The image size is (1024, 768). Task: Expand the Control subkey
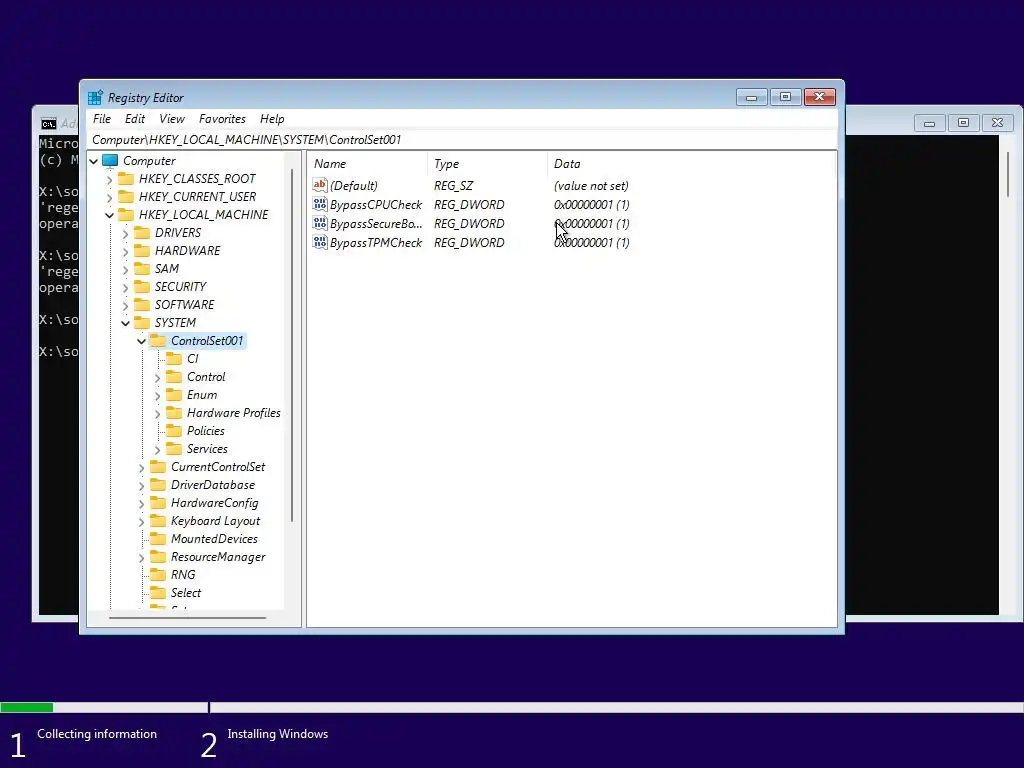tap(157, 377)
